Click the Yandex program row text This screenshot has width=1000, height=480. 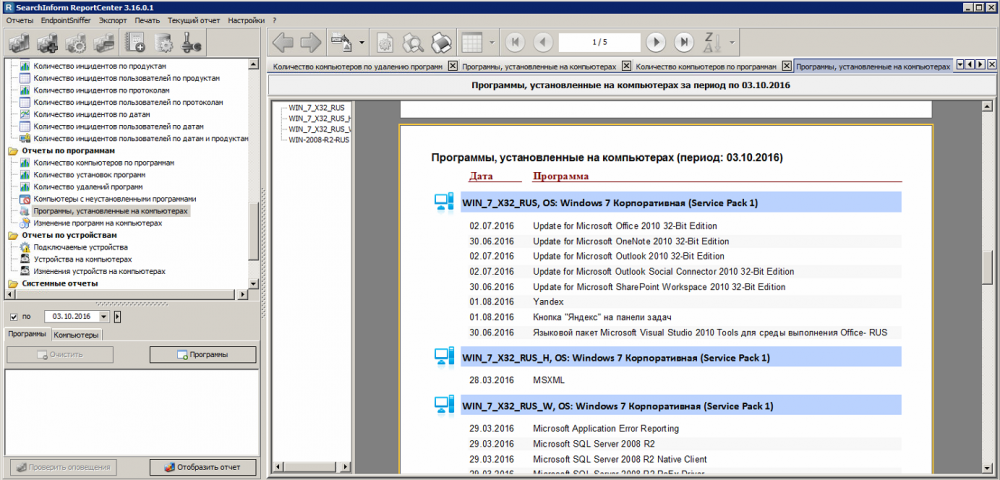click(548, 301)
